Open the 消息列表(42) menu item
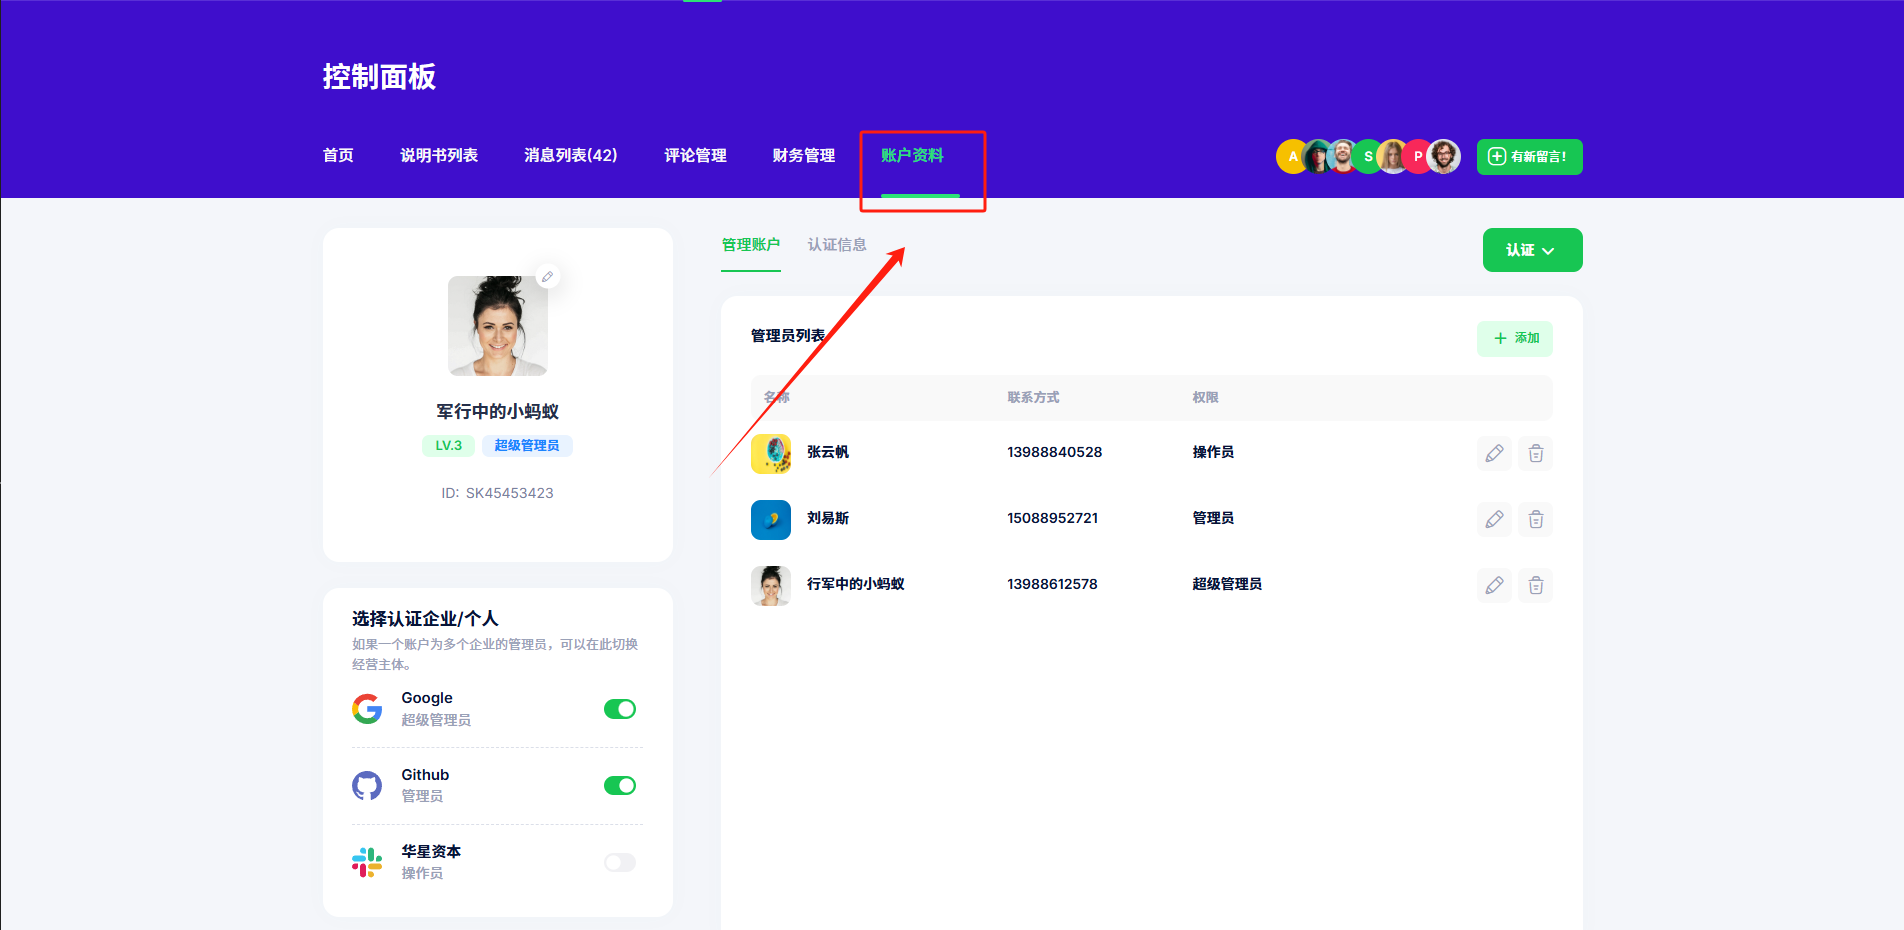Viewport: 1904px width, 930px height. (x=570, y=156)
